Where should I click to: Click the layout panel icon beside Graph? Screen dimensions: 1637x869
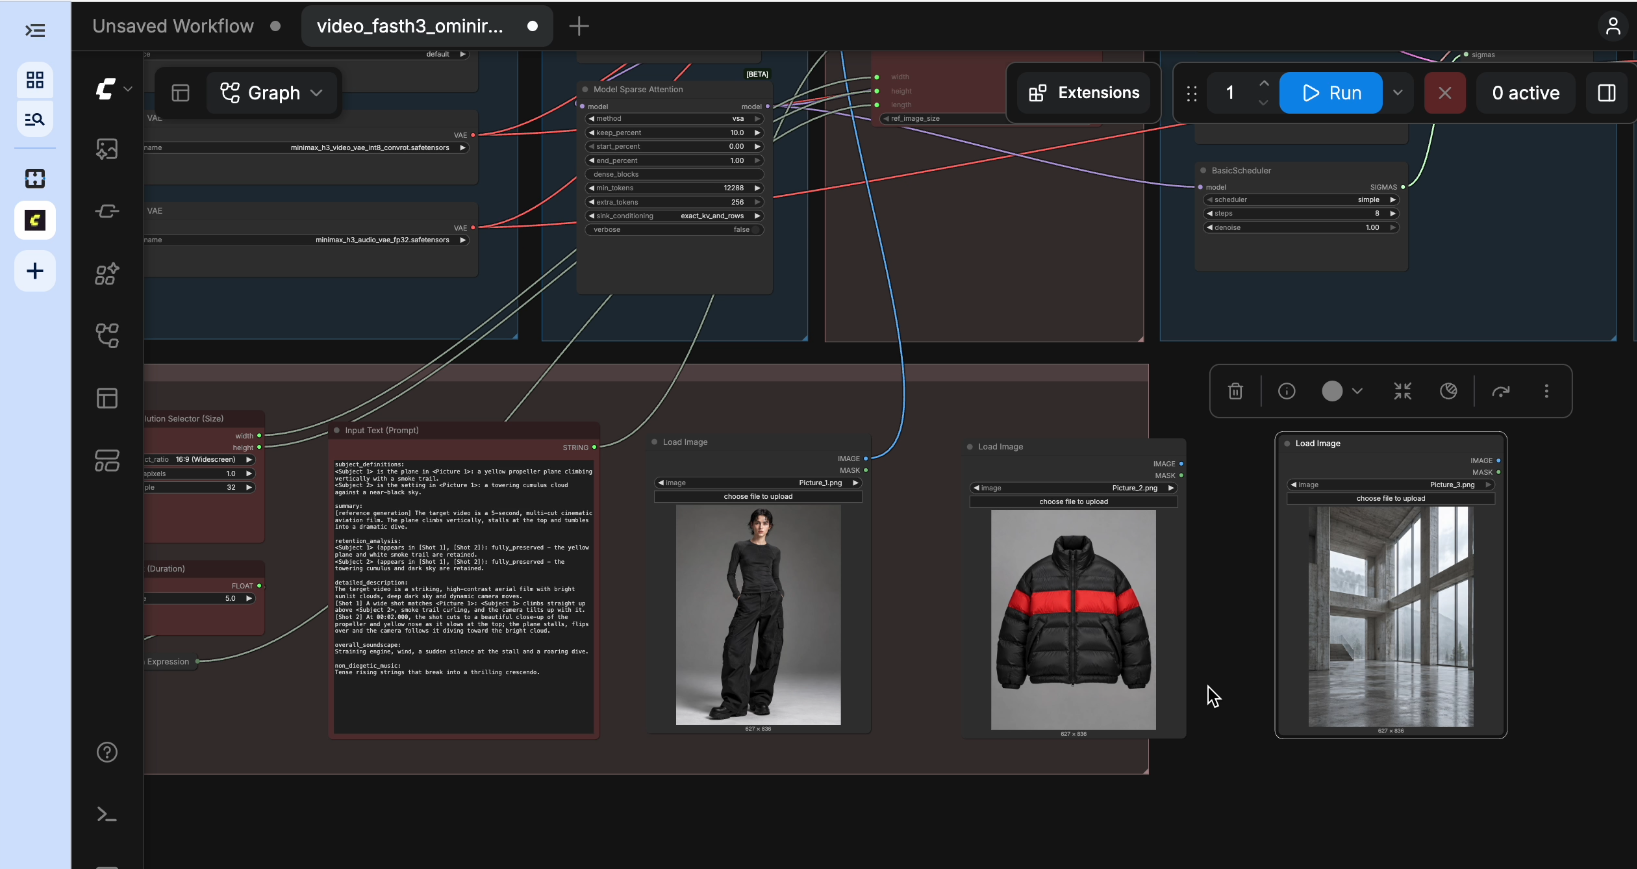pyautogui.click(x=181, y=93)
